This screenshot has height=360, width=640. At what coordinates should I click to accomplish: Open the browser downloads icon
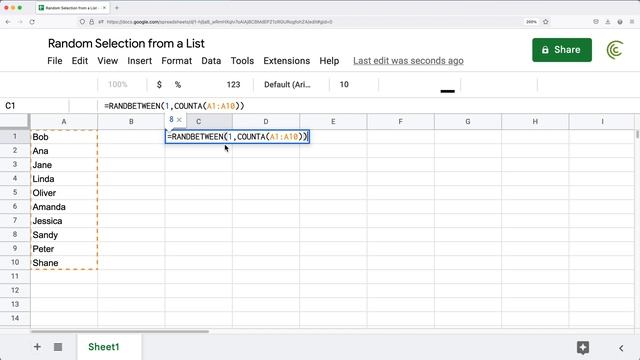(x=608, y=22)
